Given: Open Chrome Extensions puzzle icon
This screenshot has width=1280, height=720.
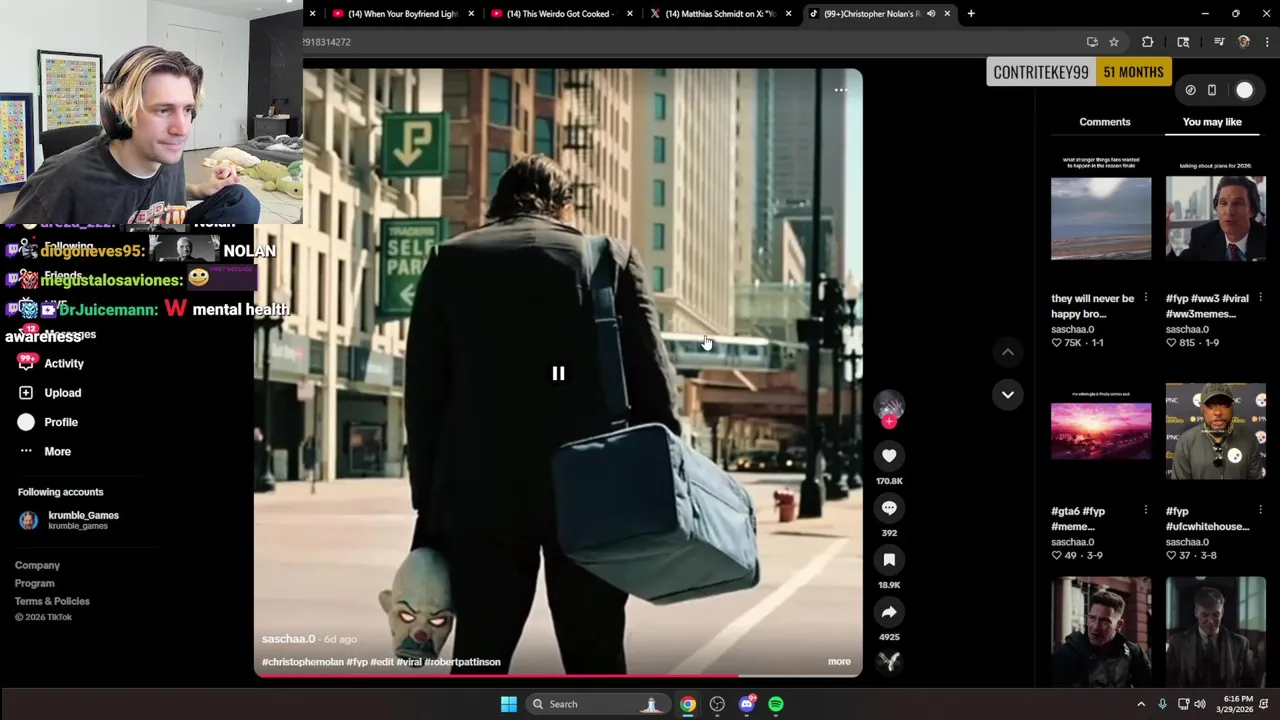Looking at the screenshot, I should click(x=1147, y=42).
